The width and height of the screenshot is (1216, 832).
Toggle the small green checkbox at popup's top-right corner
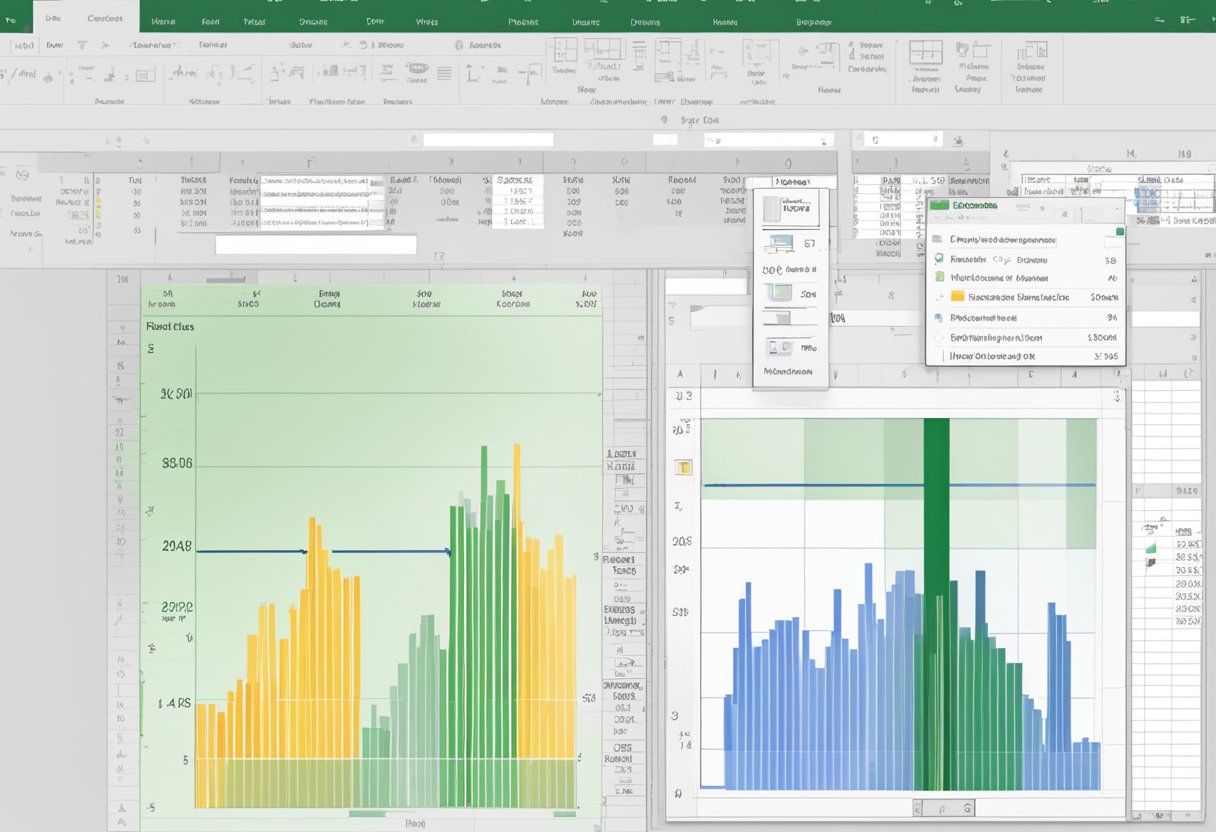[x=1119, y=232]
